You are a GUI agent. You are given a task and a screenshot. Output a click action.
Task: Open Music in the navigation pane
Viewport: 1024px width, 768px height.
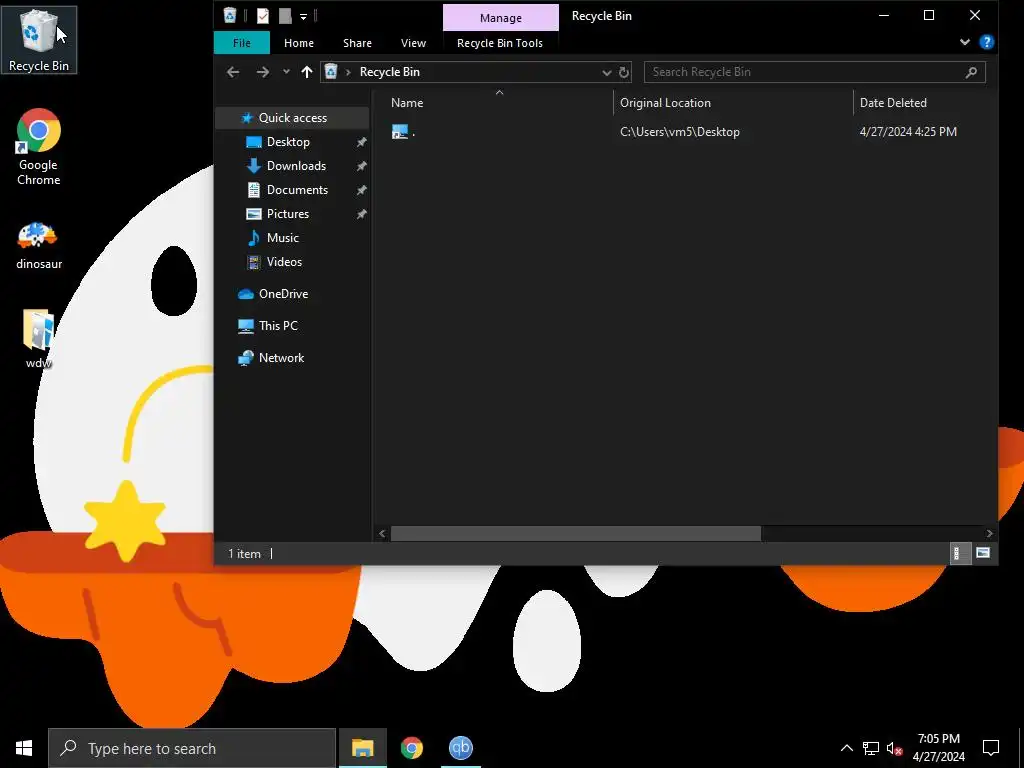point(282,238)
